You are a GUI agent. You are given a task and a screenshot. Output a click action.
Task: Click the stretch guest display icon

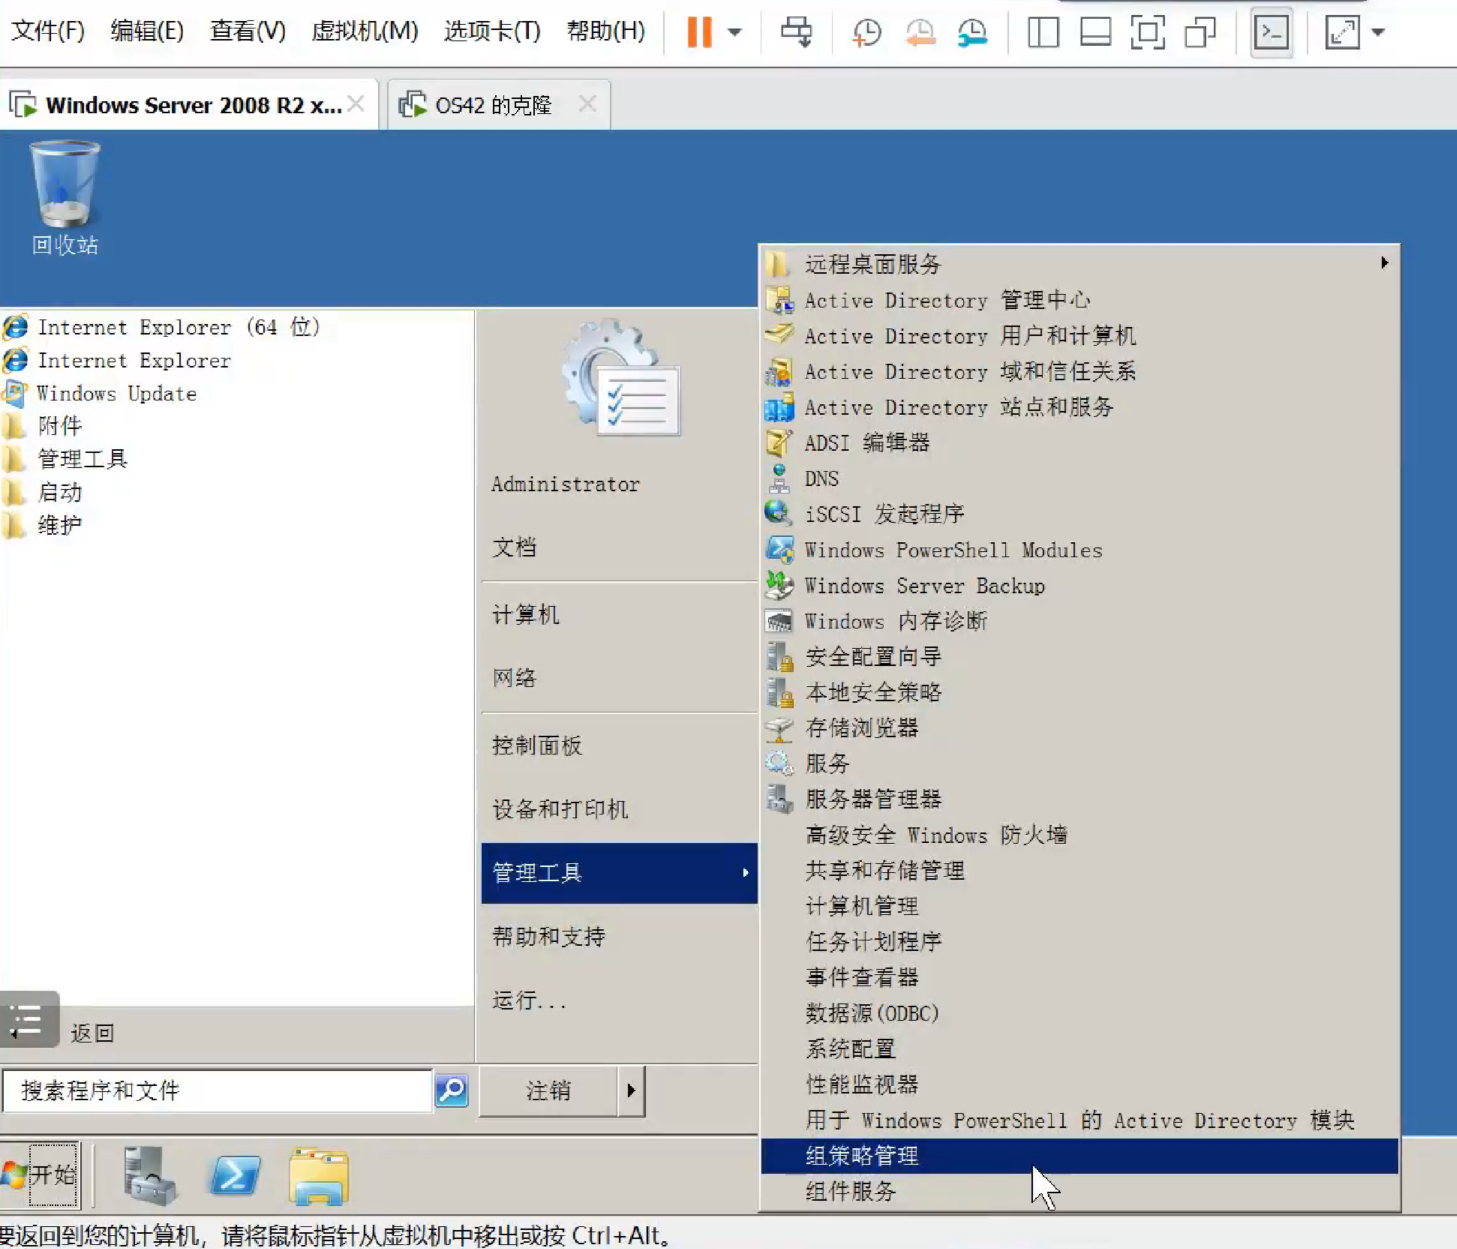(x=1342, y=32)
